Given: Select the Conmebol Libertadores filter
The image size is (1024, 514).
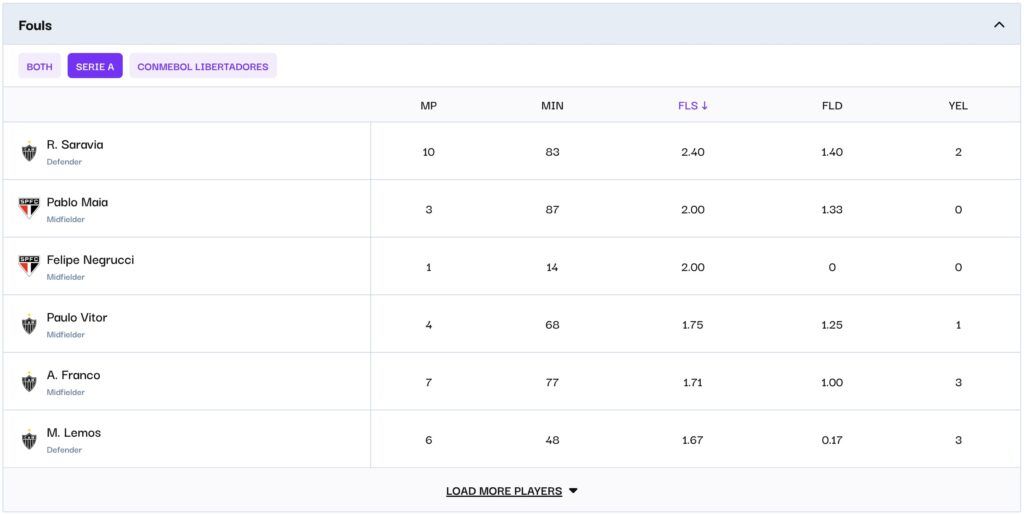Looking at the screenshot, I should point(203,66).
